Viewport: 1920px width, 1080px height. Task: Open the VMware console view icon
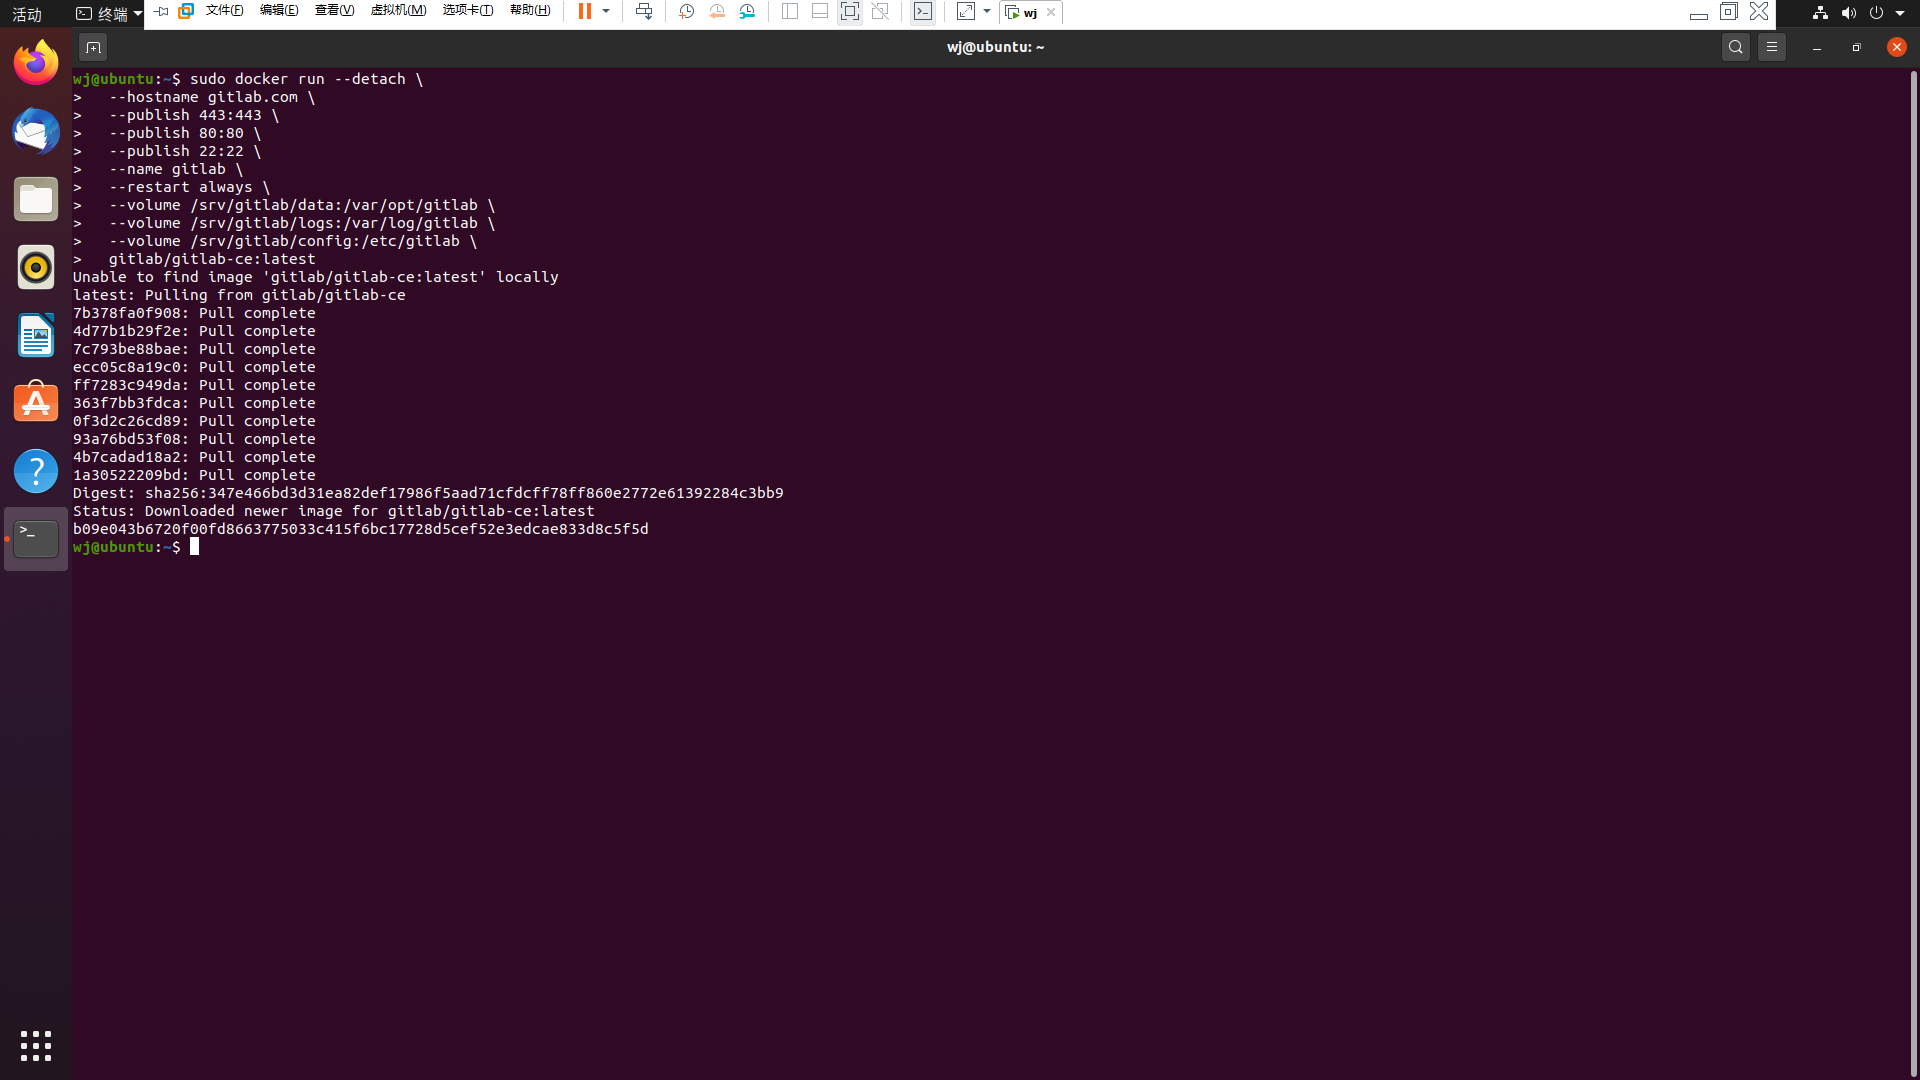tap(923, 11)
